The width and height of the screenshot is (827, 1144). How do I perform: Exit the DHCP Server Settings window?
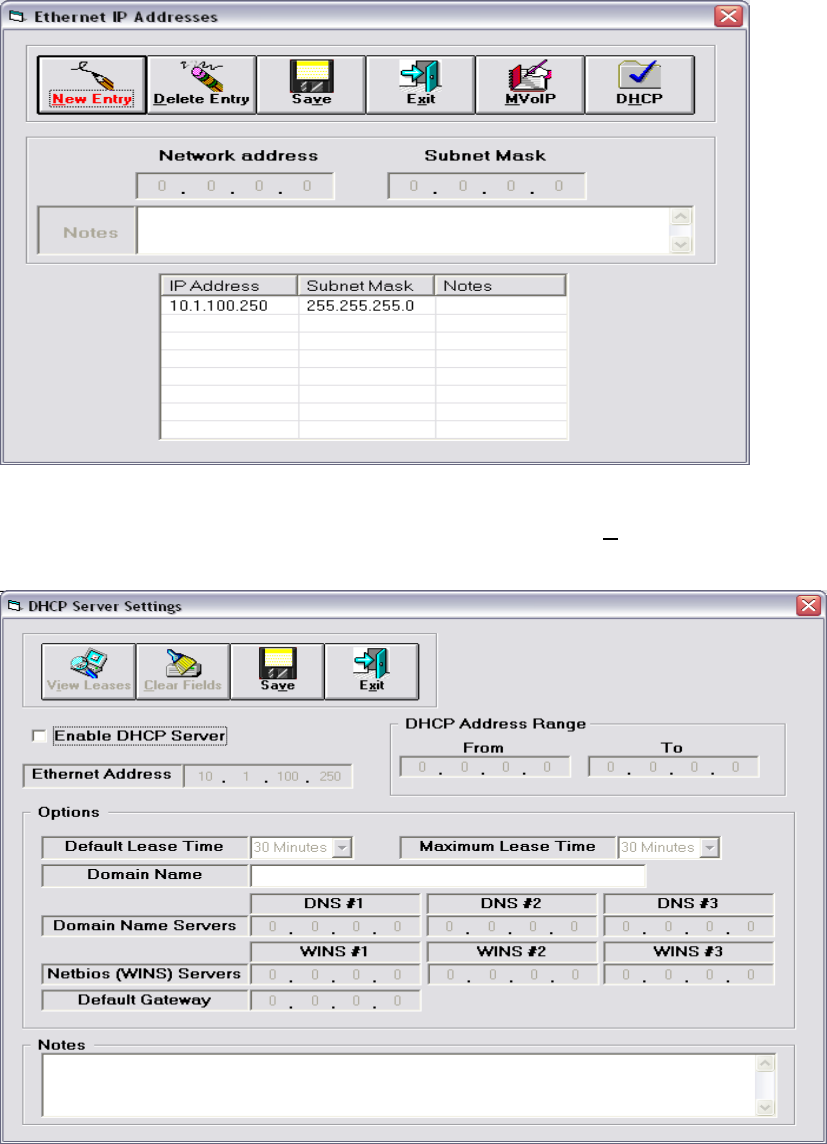coord(371,672)
